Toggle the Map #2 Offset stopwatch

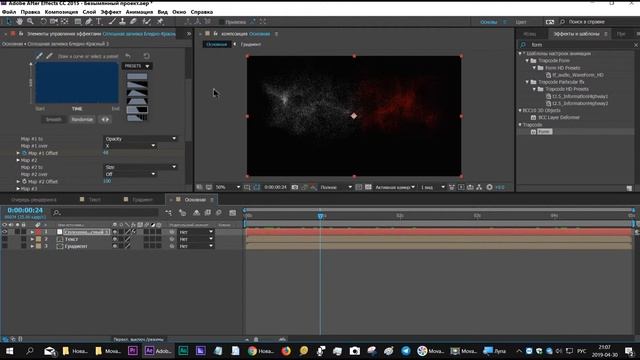click(x=24, y=181)
